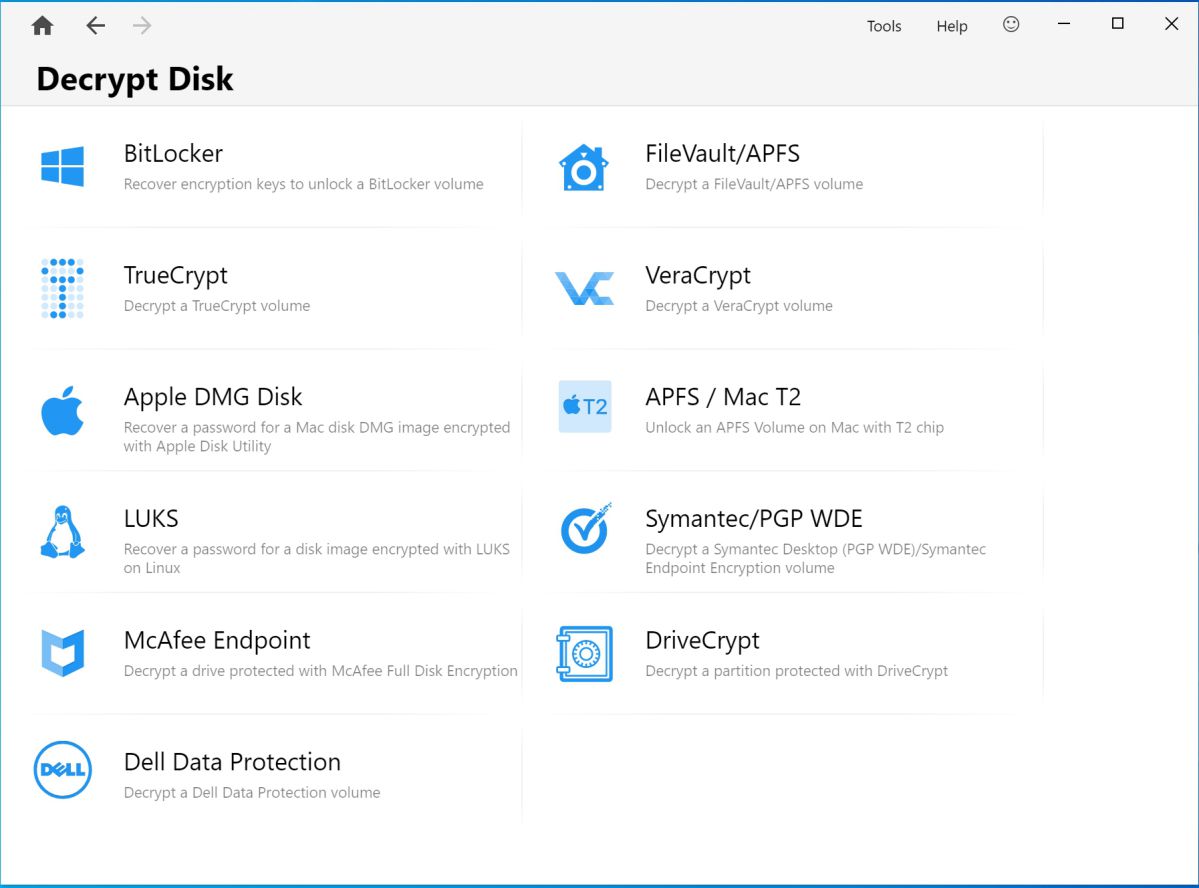Click the Apple logo for DMG Disk
Screen dimensions: 1199x888
coord(62,411)
